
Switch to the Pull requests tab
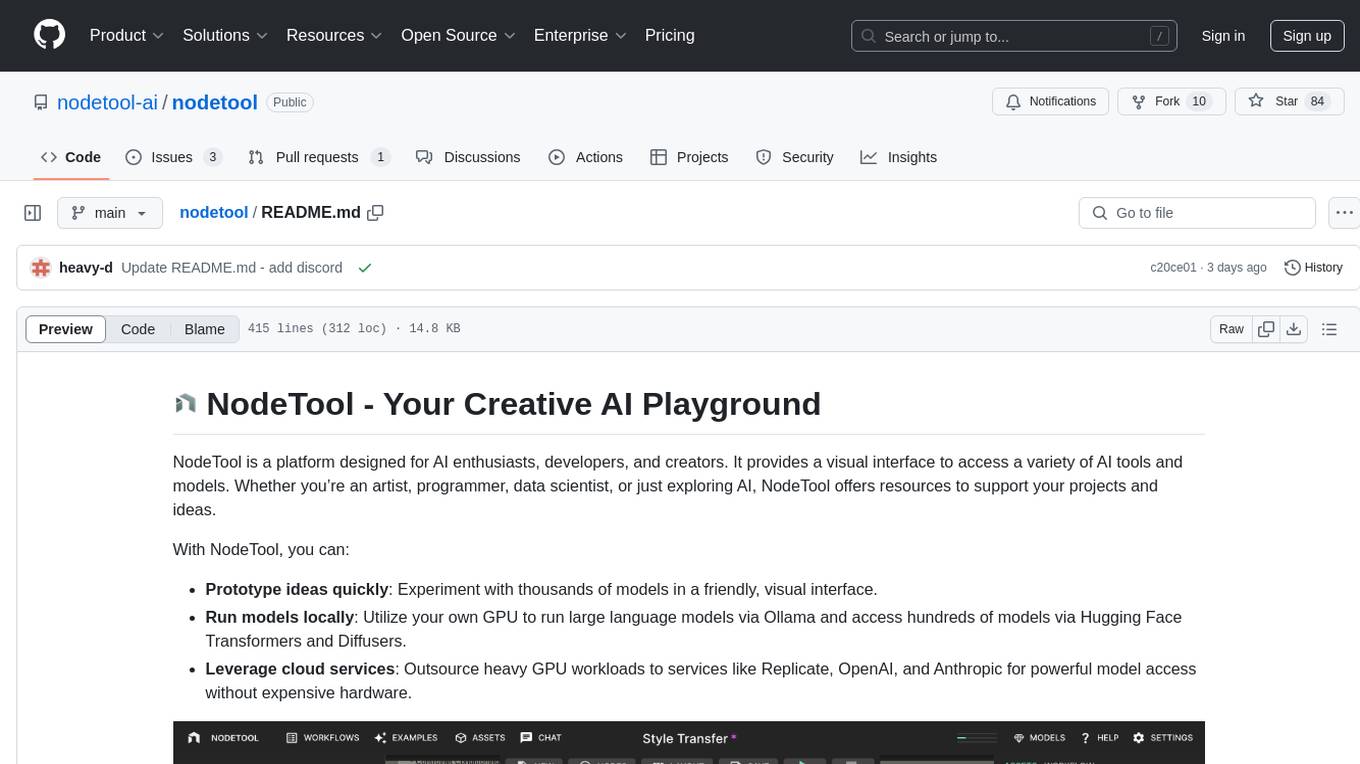pyautogui.click(x=319, y=157)
